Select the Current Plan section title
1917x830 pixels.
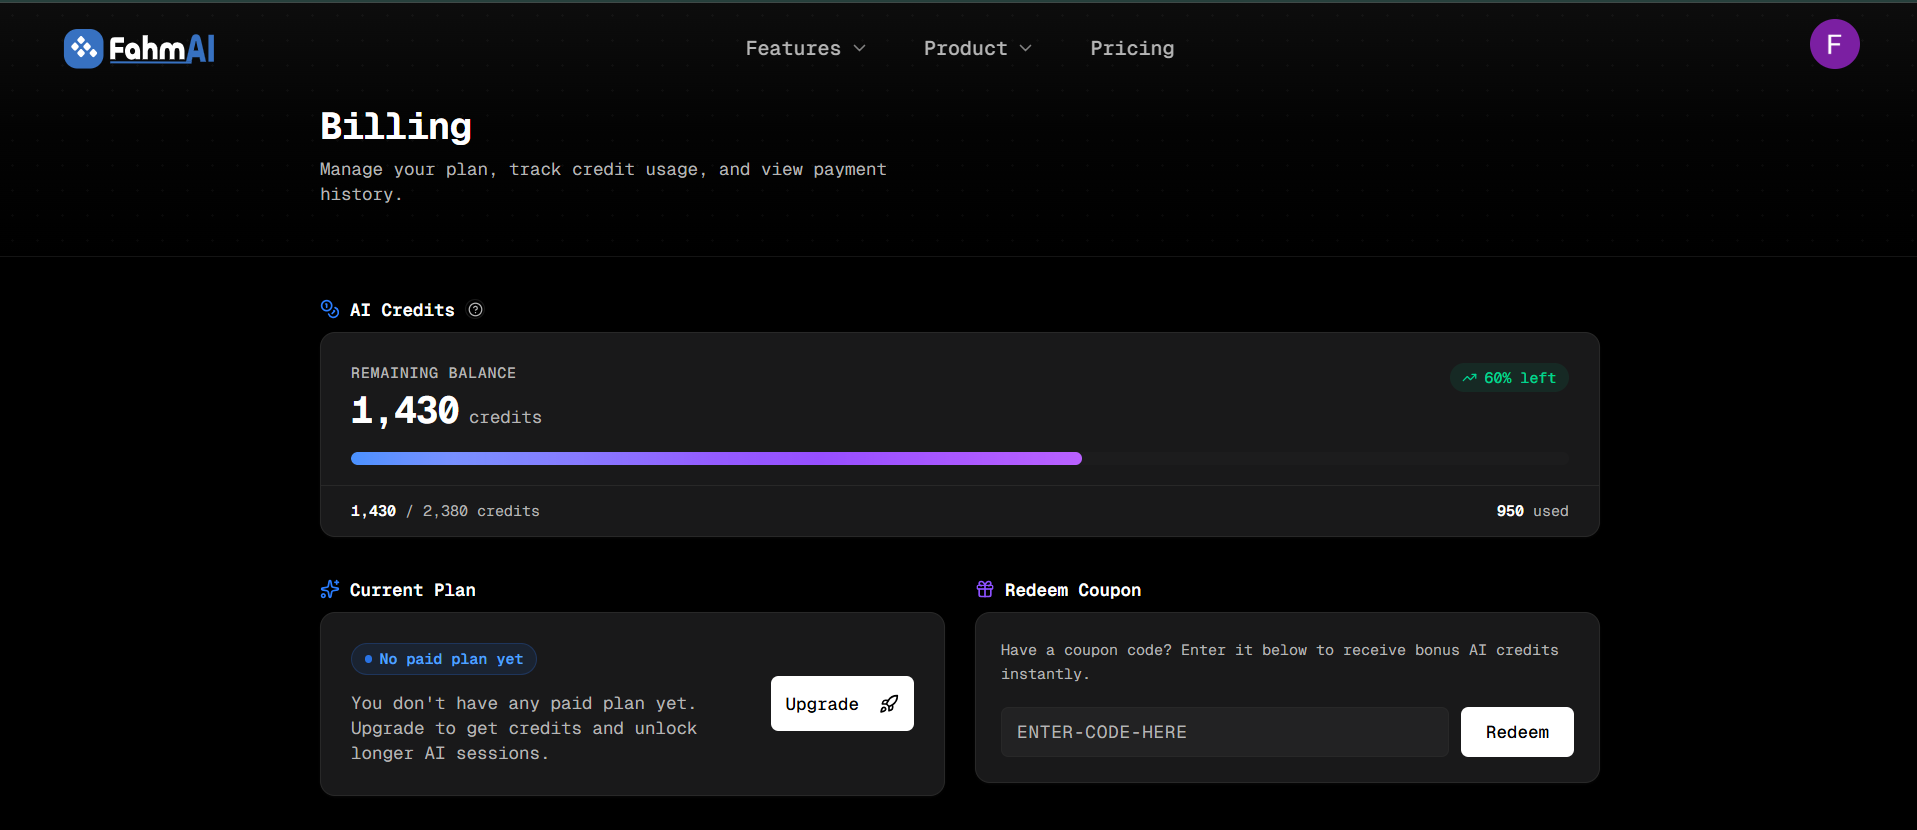coord(413,590)
